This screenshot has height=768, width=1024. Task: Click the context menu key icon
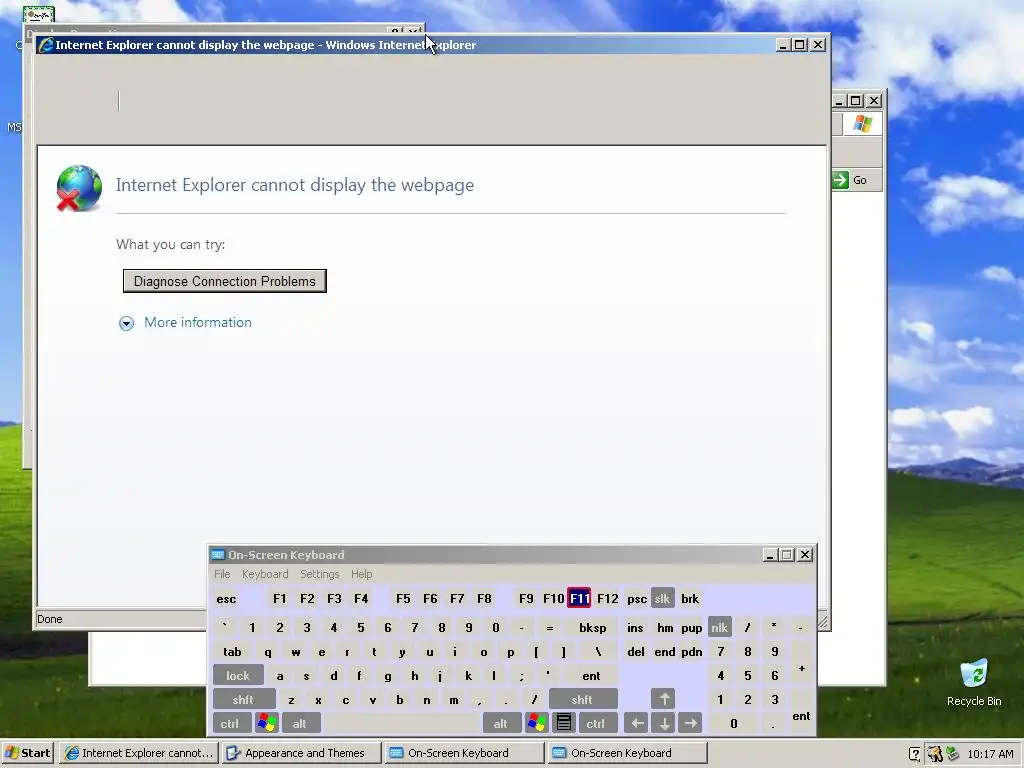tap(564, 723)
